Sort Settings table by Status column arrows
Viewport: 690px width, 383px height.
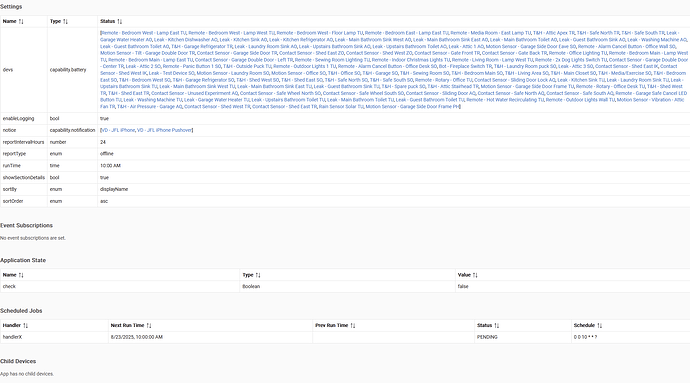(x=120, y=22)
